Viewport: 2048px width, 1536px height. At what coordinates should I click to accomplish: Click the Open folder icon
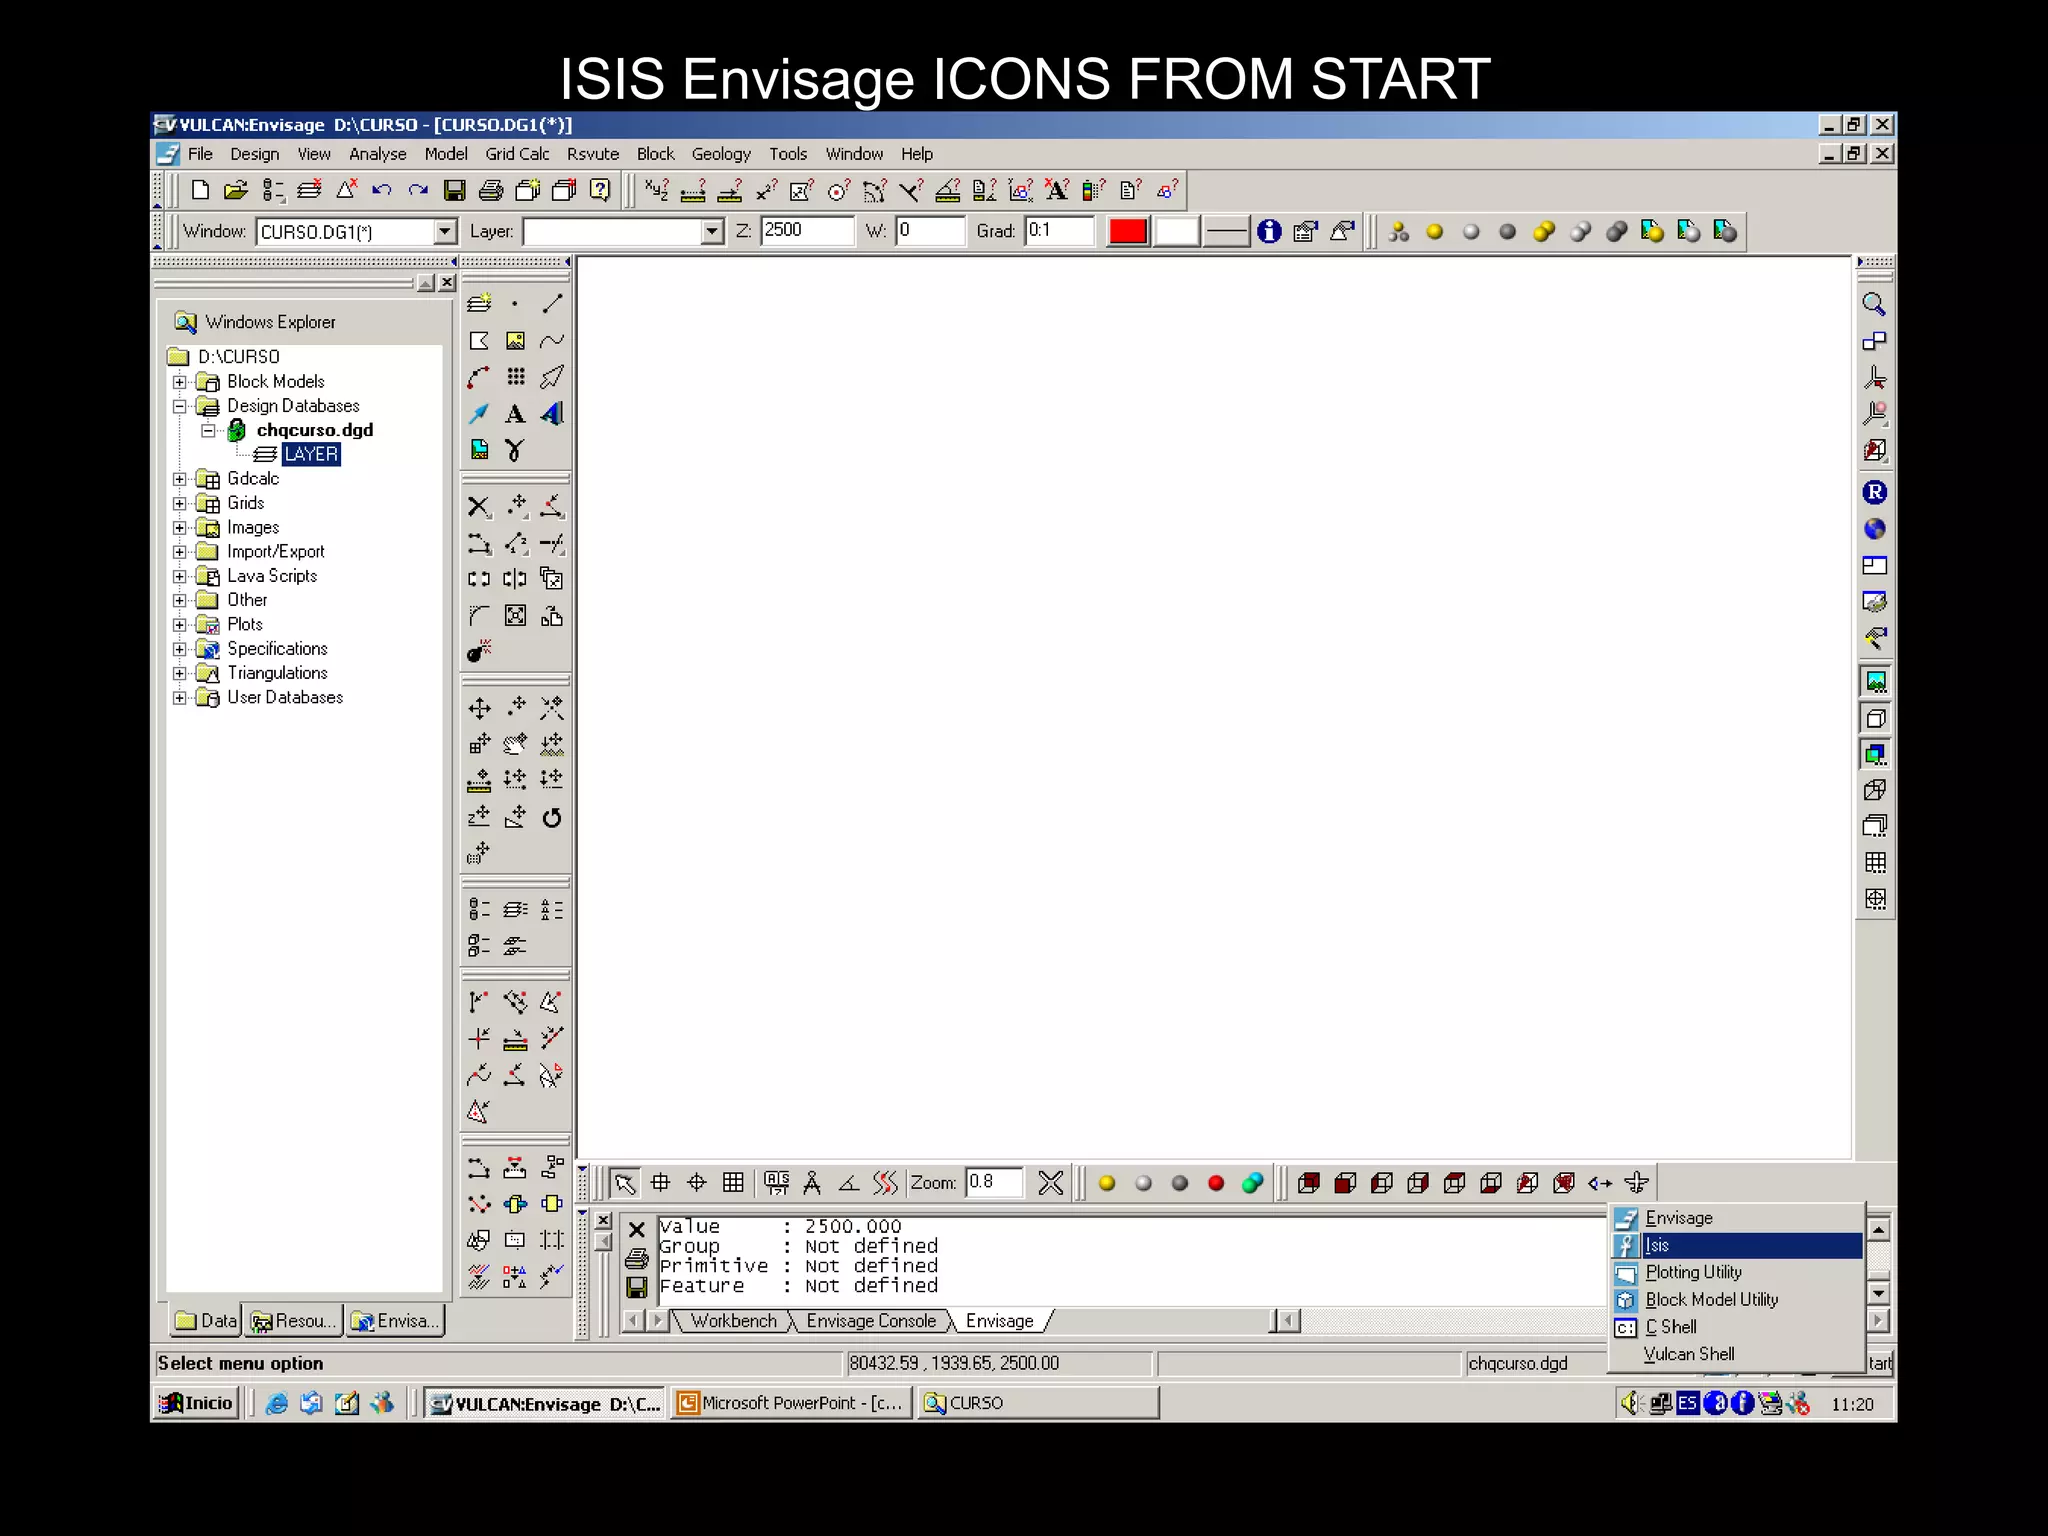(236, 190)
